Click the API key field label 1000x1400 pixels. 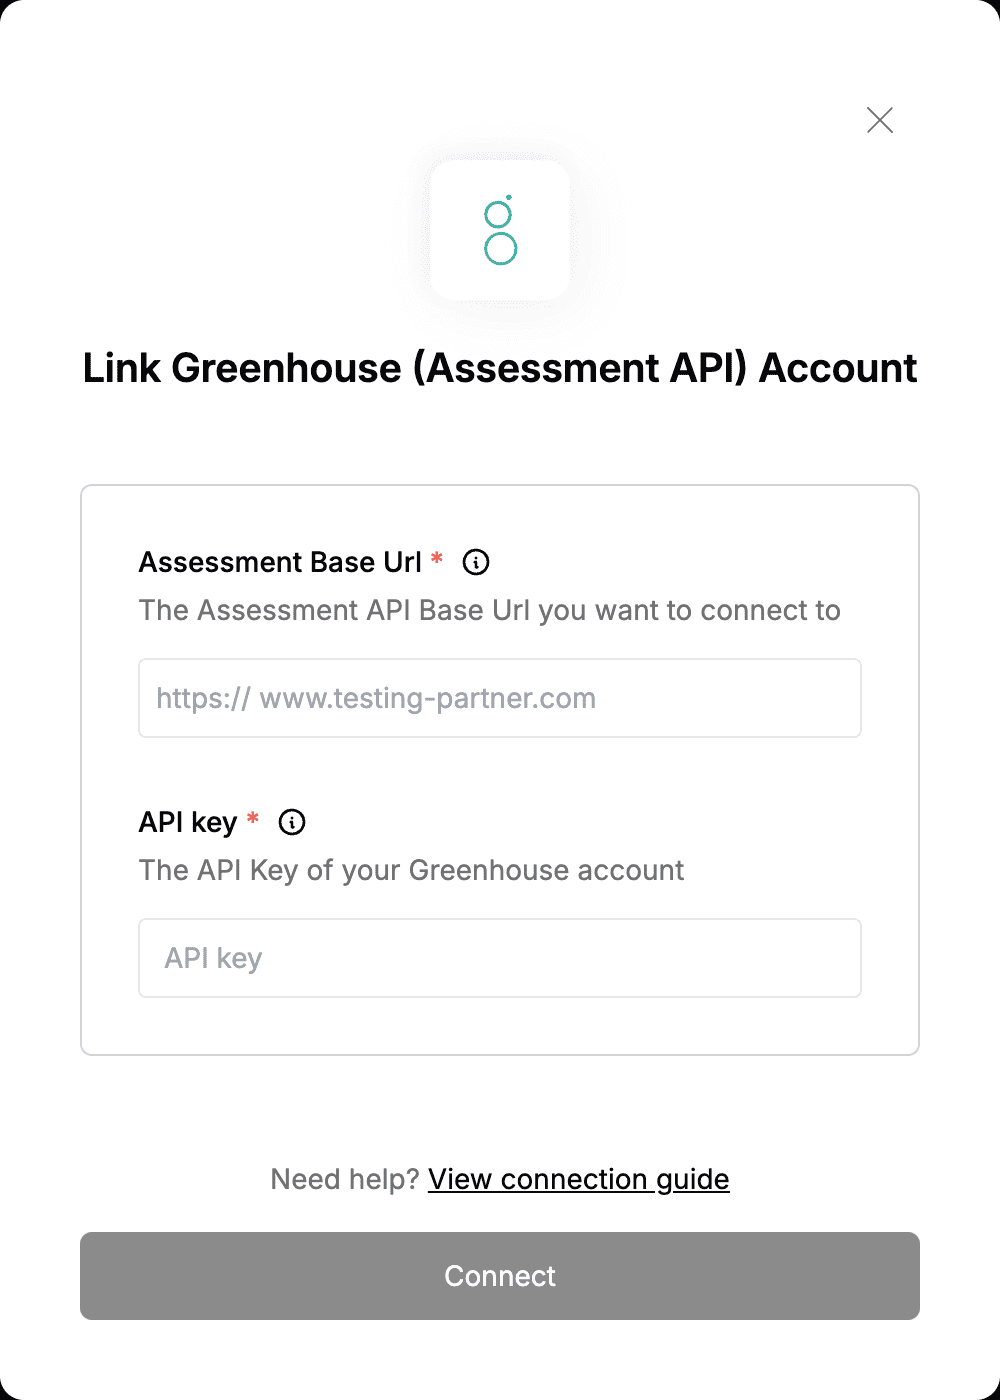[x=188, y=822]
